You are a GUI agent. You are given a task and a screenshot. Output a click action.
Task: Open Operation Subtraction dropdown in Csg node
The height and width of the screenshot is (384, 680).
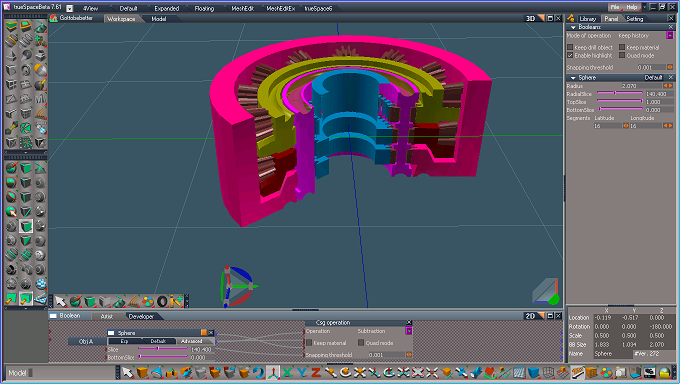point(409,331)
